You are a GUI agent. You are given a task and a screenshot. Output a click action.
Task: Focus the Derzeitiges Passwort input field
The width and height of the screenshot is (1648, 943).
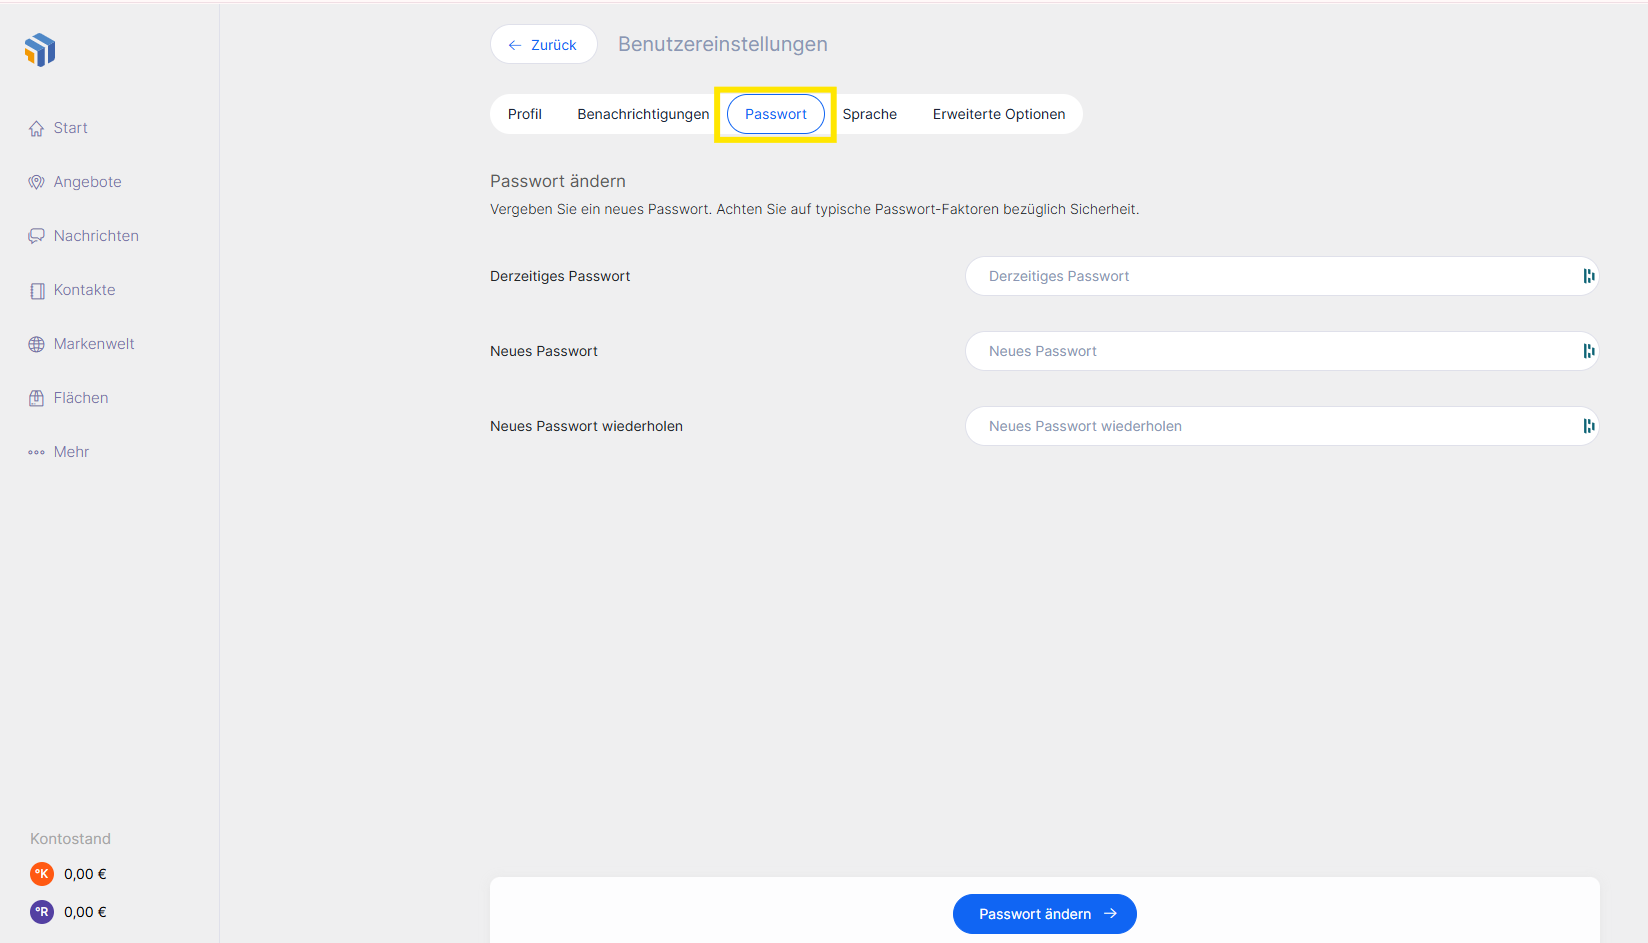(1270, 276)
